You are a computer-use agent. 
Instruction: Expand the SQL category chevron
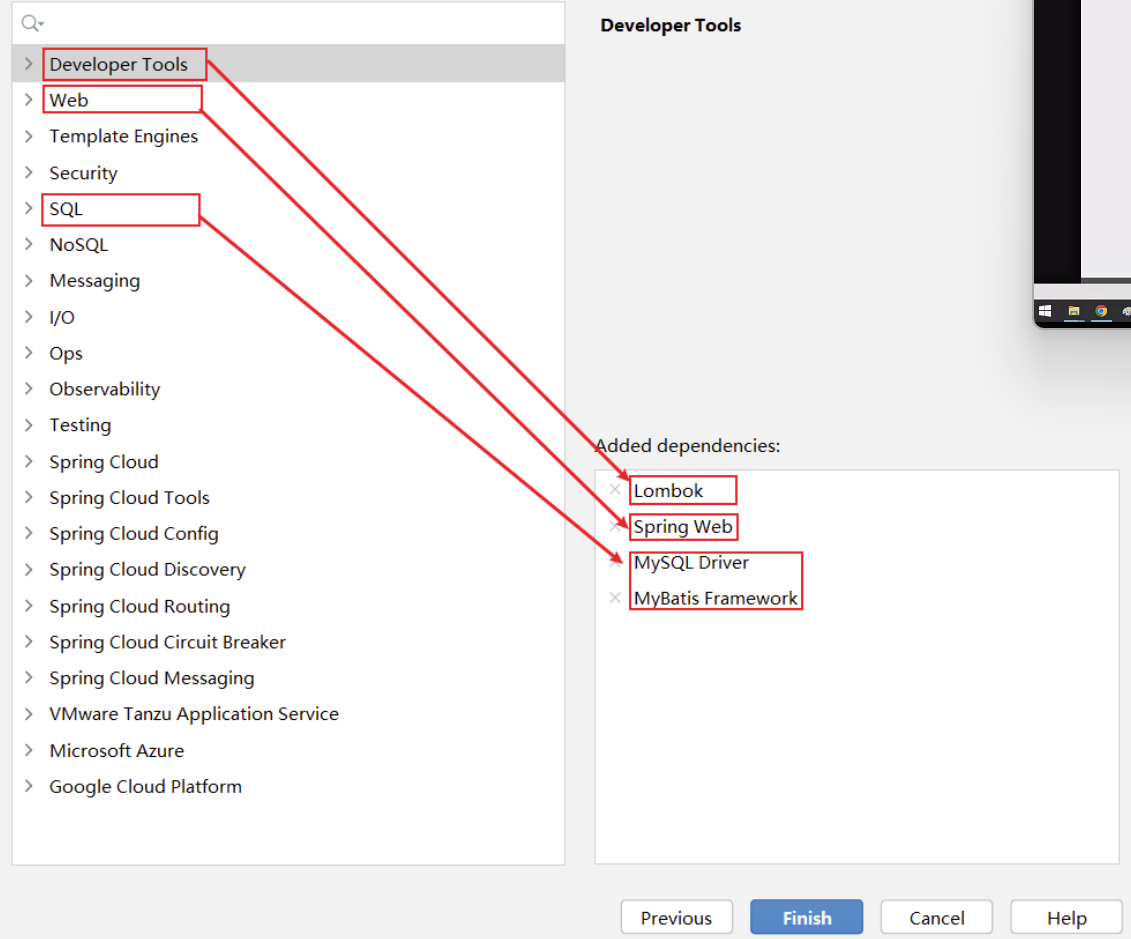point(29,208)
